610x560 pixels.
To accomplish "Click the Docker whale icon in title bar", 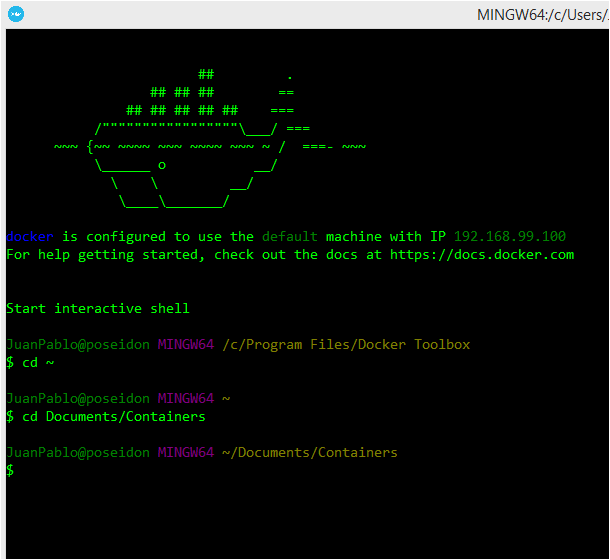I will coord(16,14).
